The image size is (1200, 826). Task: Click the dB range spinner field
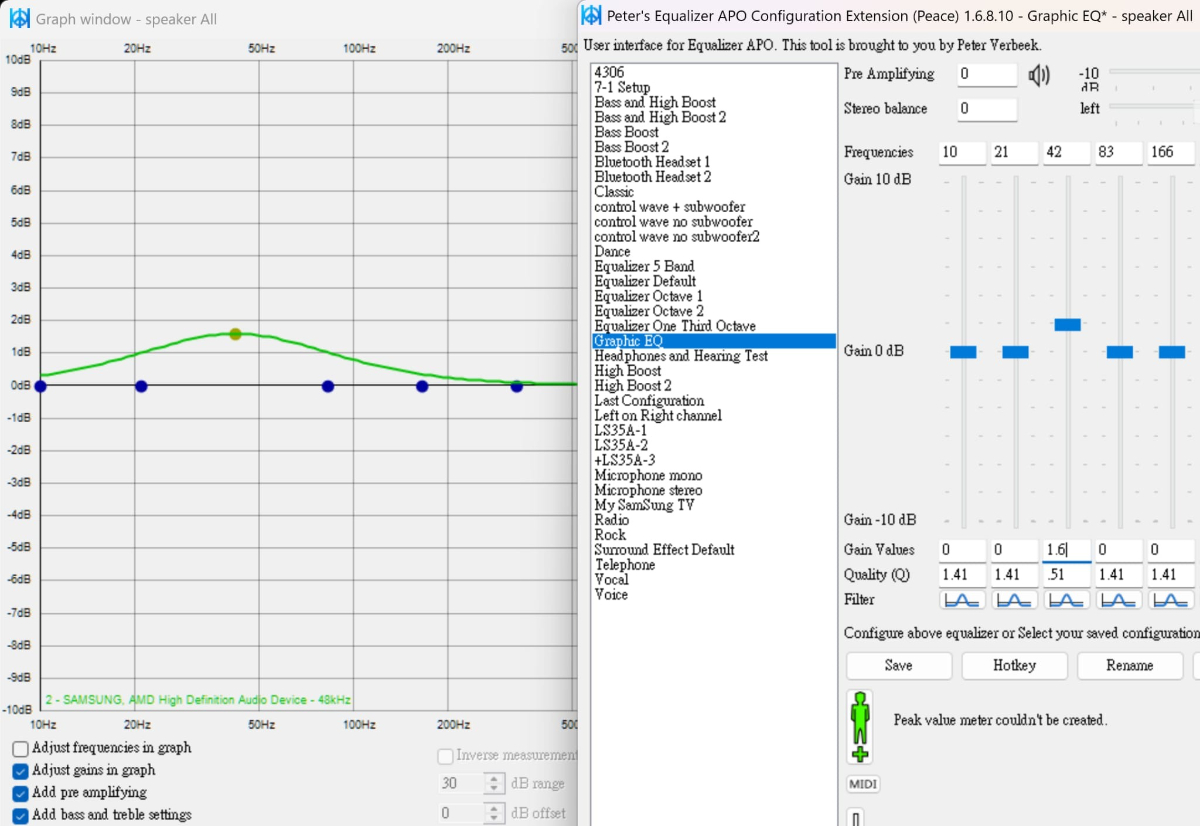tap(471, 784)
